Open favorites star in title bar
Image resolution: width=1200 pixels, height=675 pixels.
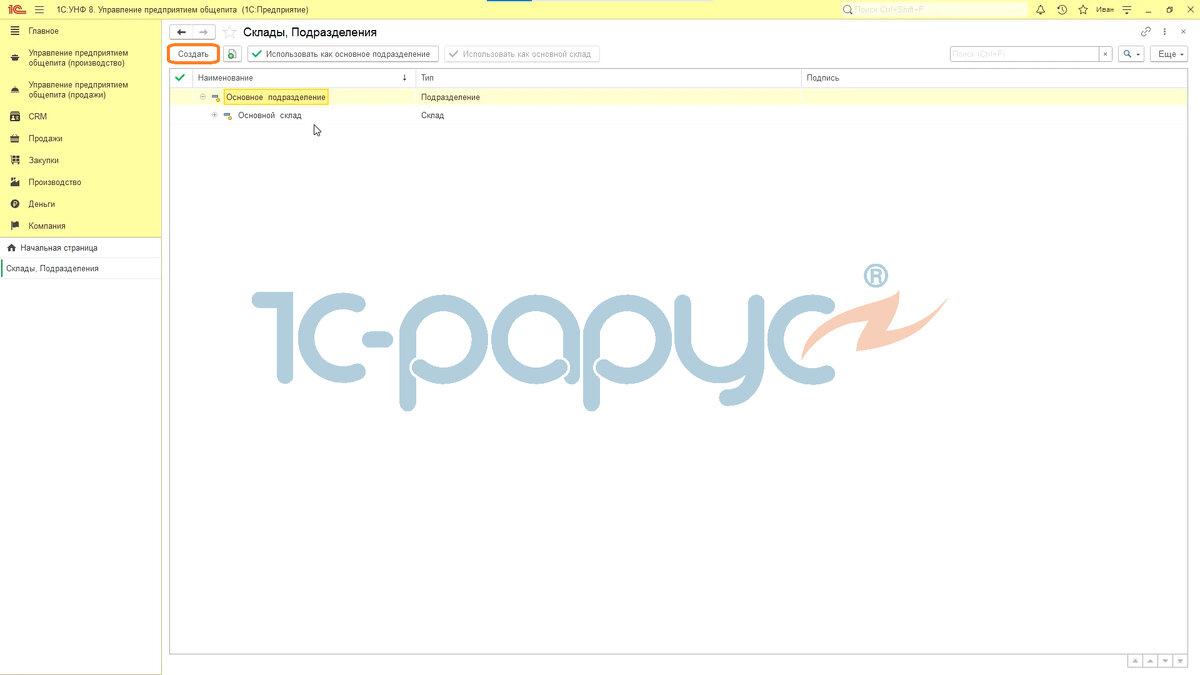1082,9
